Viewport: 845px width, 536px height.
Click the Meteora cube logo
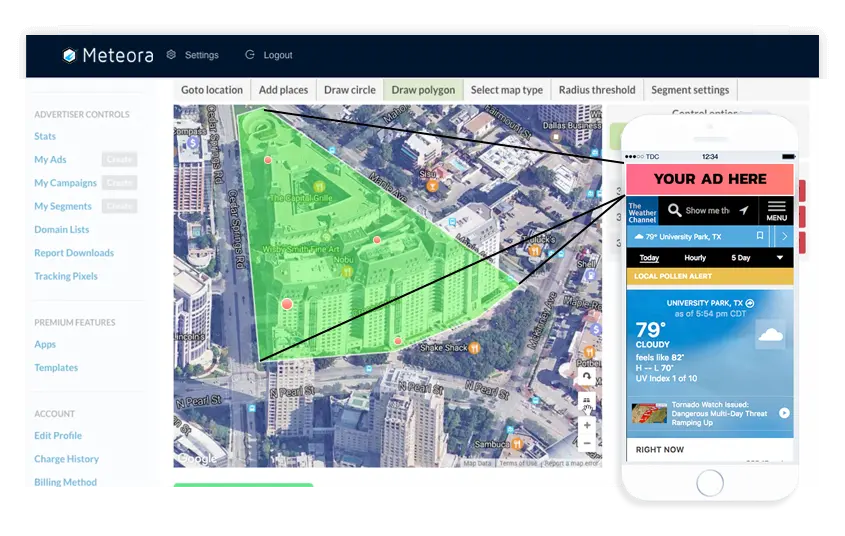coord(69,55)
